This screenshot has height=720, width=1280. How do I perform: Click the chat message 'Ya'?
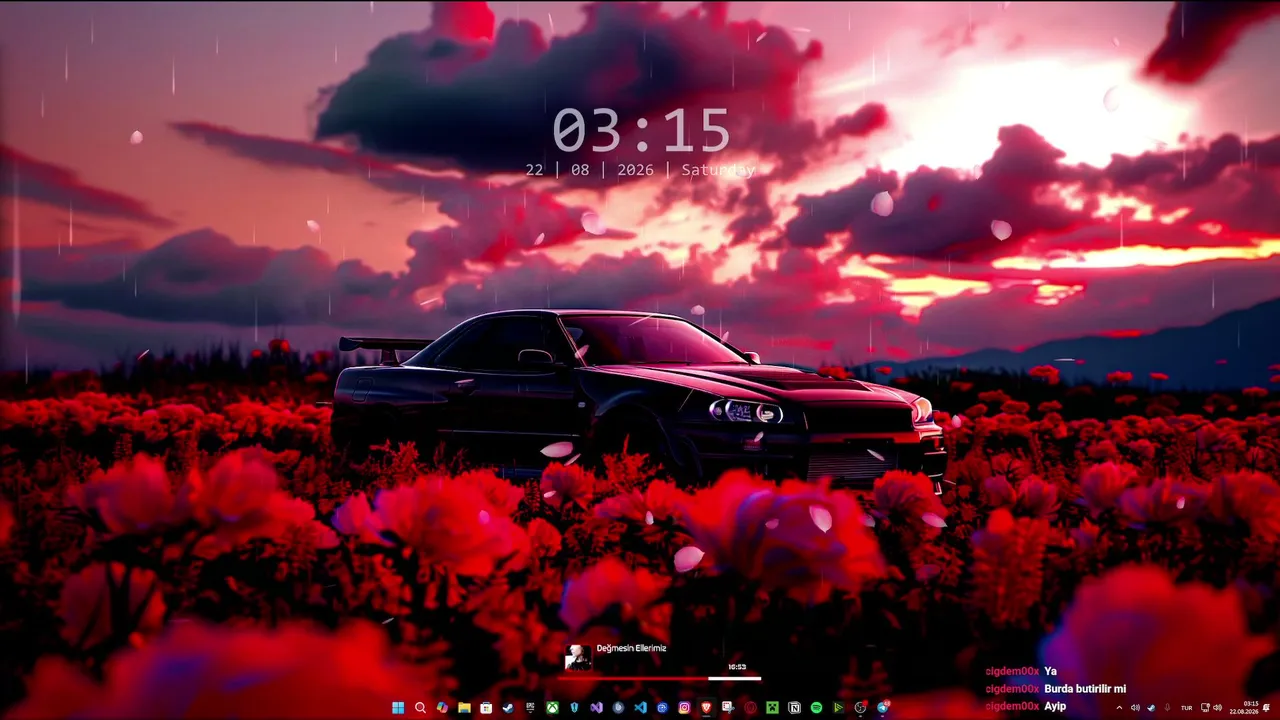[1050, 671]
